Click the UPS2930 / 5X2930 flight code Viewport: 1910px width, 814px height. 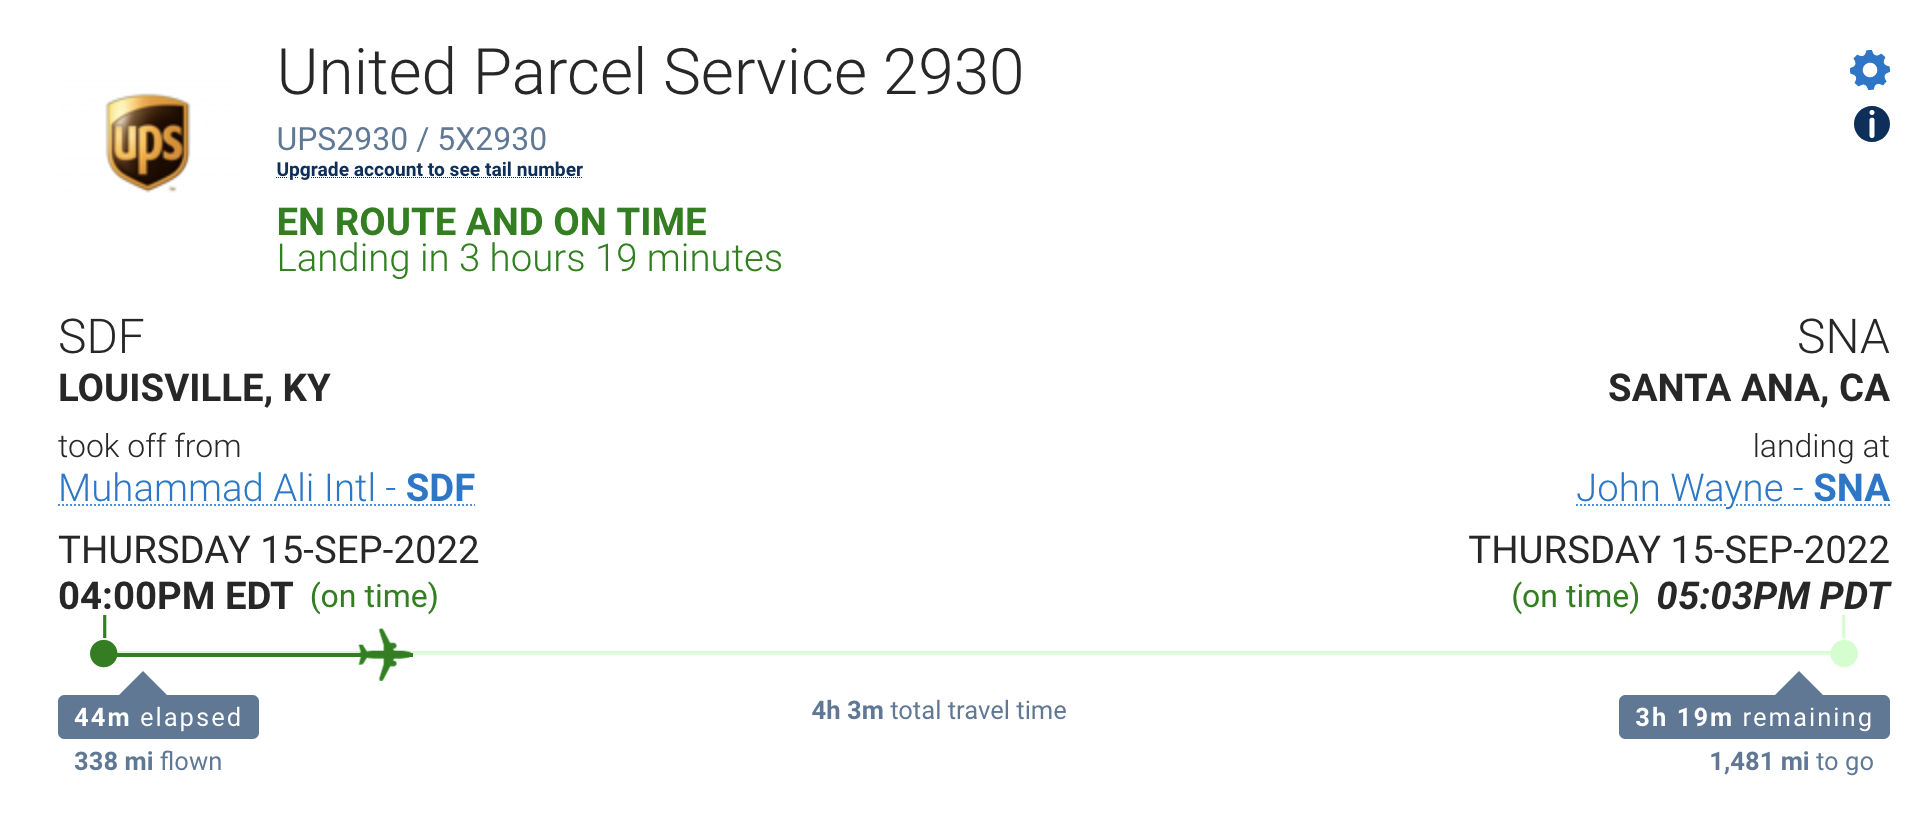point(411,139)
